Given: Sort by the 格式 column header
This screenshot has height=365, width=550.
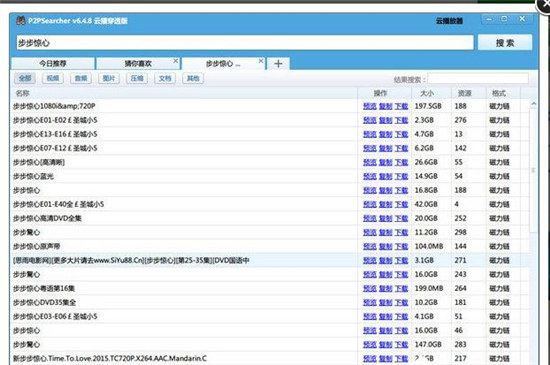Looking at the screenshot, I should coord(503,93).
